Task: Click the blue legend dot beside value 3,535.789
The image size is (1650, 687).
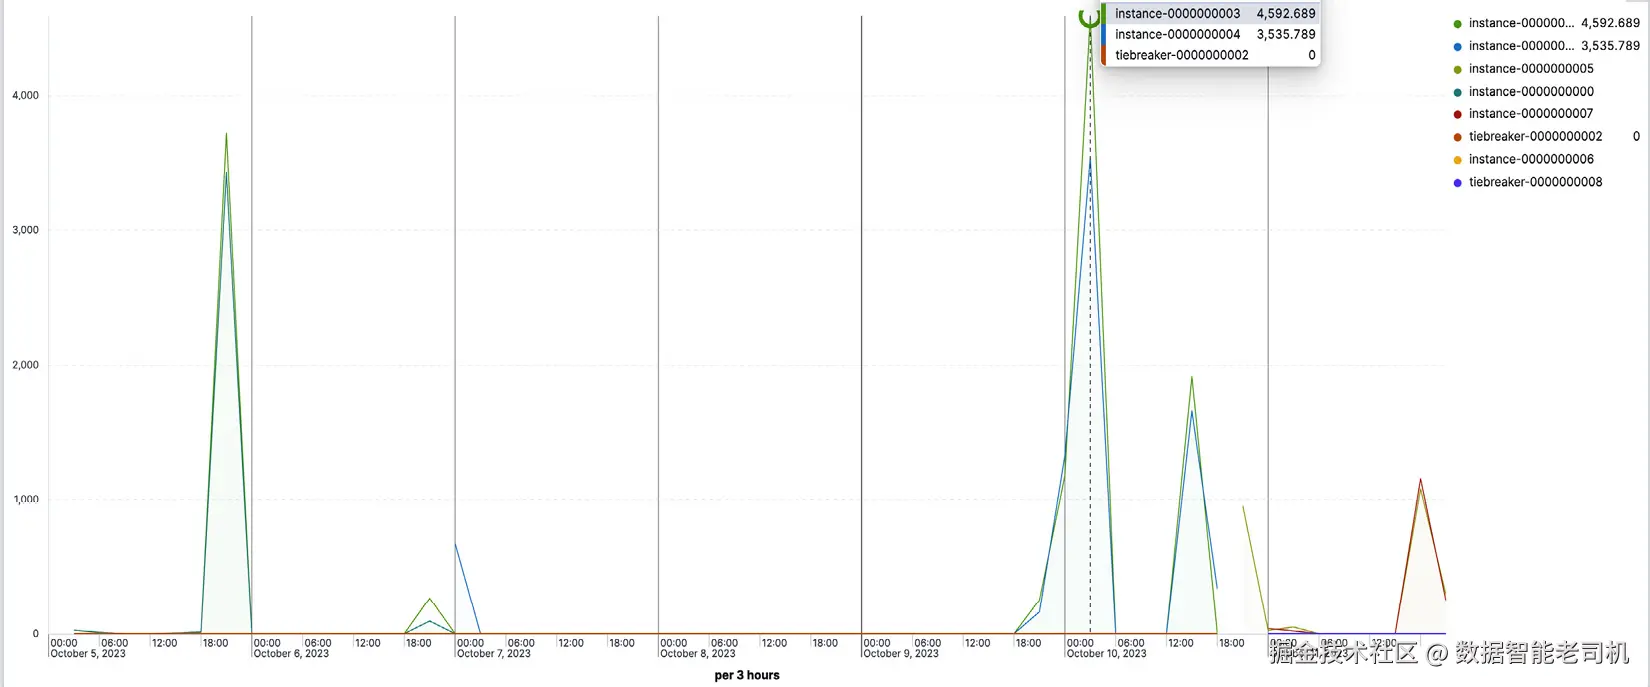Action: [x=1457, y=47]
